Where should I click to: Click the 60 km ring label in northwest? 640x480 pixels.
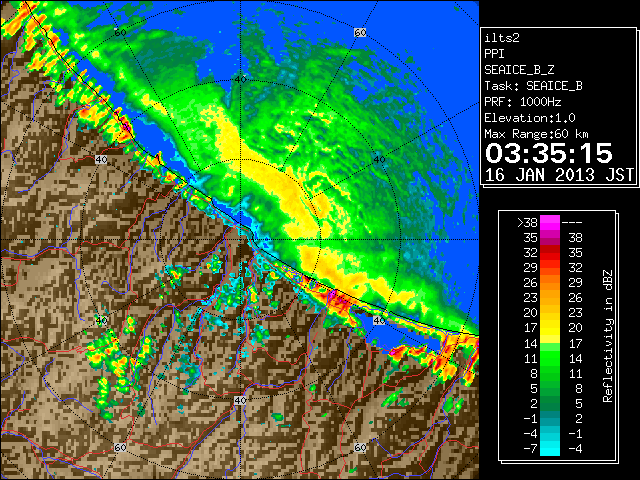coord(120,33)
